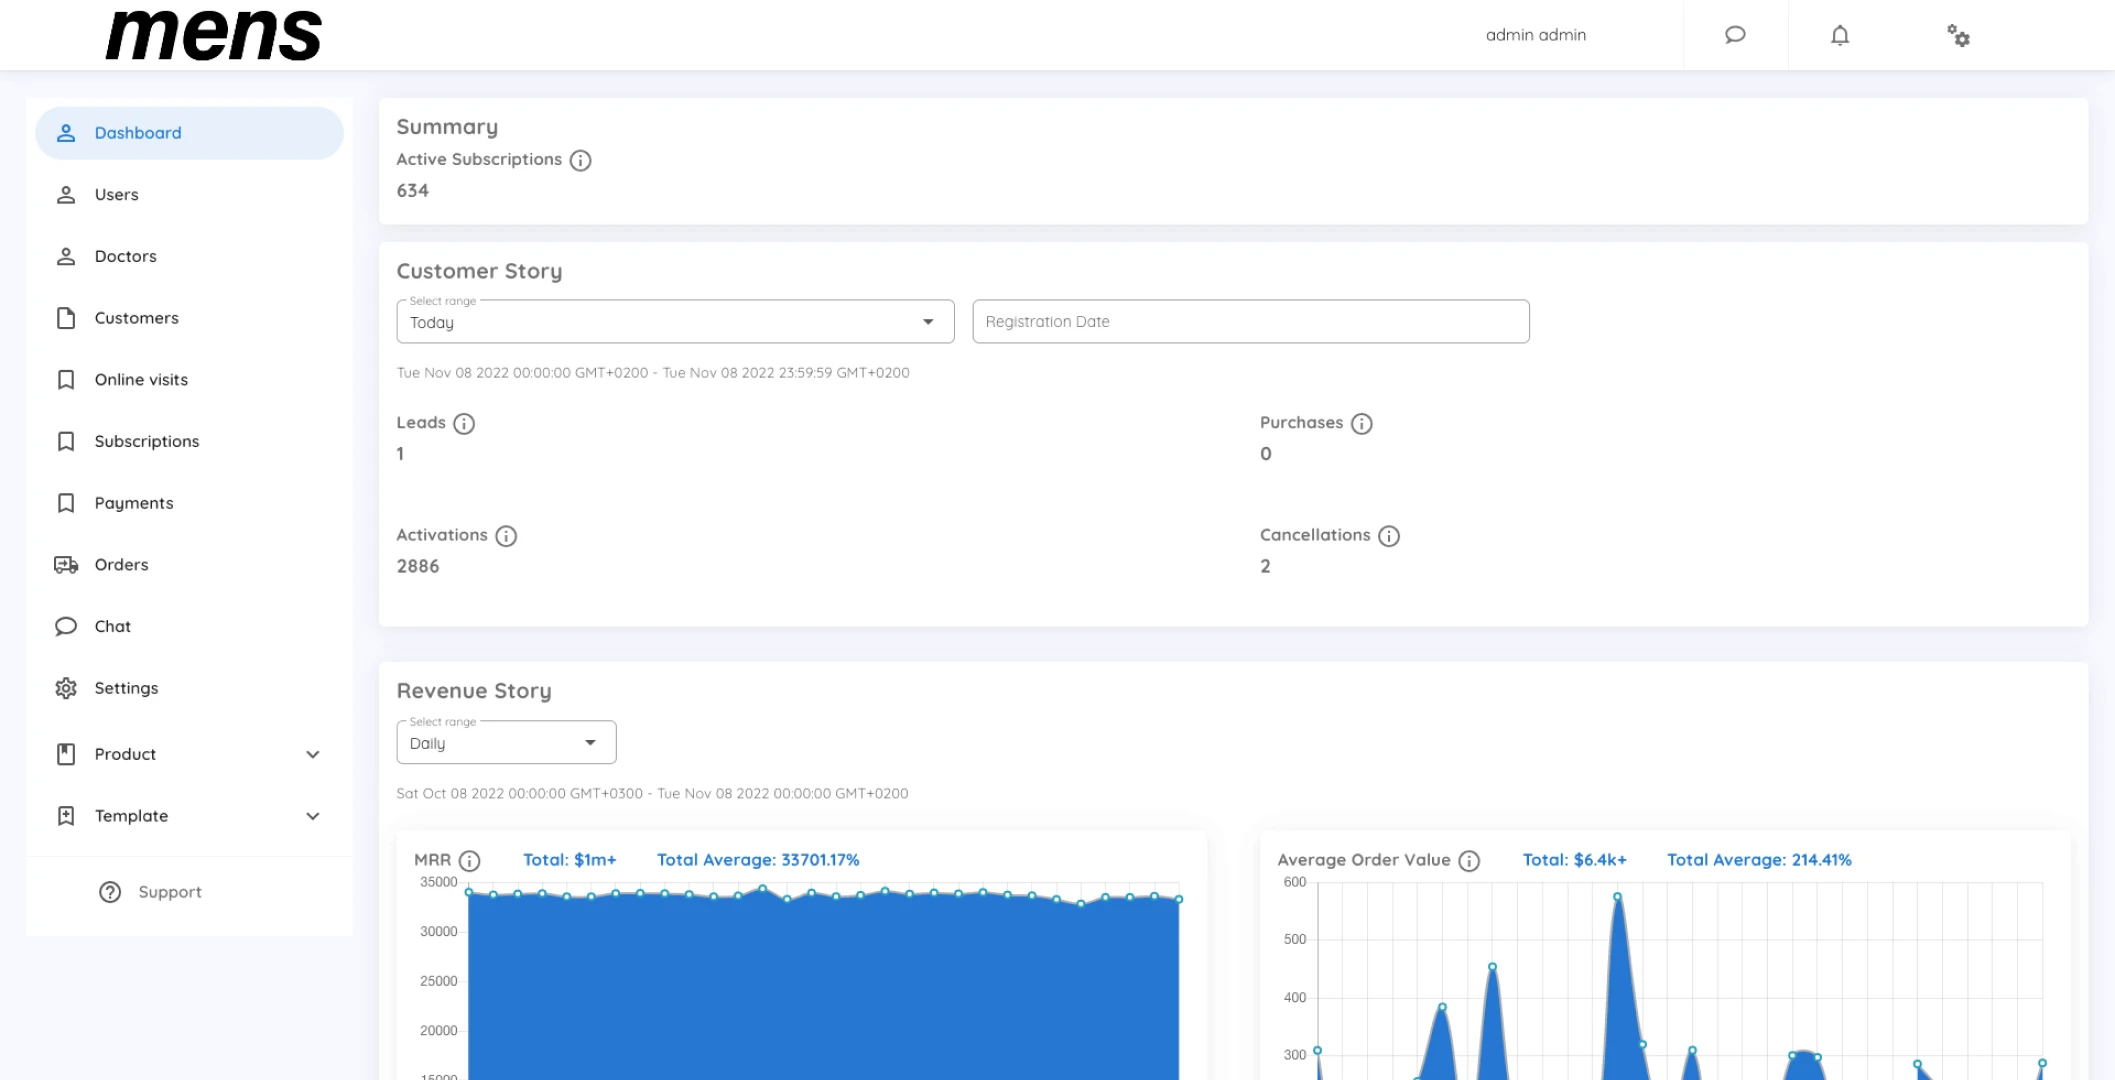Show info icon next to Purchases

tap(1362, 423)
